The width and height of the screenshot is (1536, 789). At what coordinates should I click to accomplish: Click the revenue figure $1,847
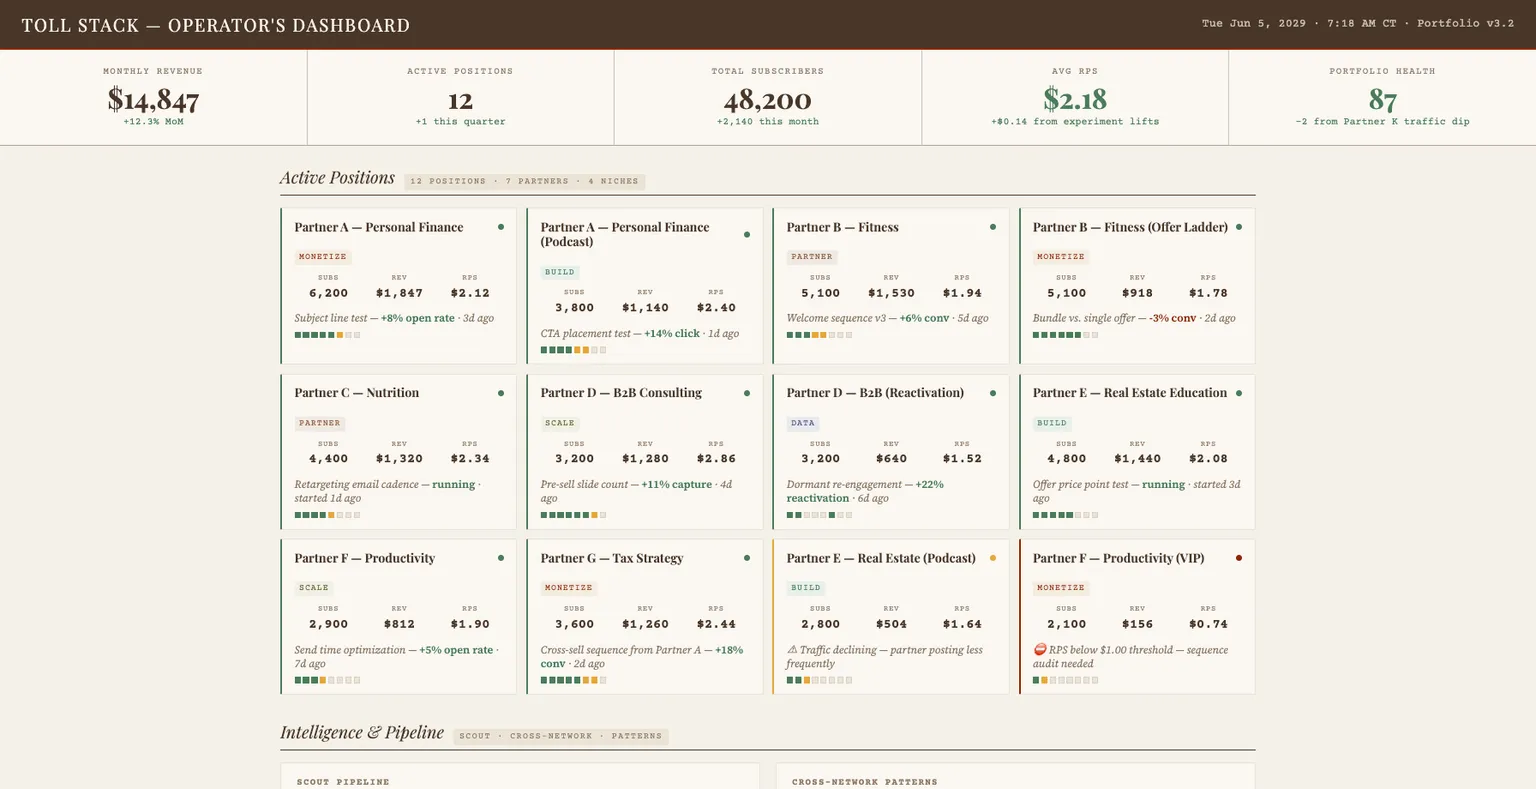pyautogui.click(x=399, y=293)
